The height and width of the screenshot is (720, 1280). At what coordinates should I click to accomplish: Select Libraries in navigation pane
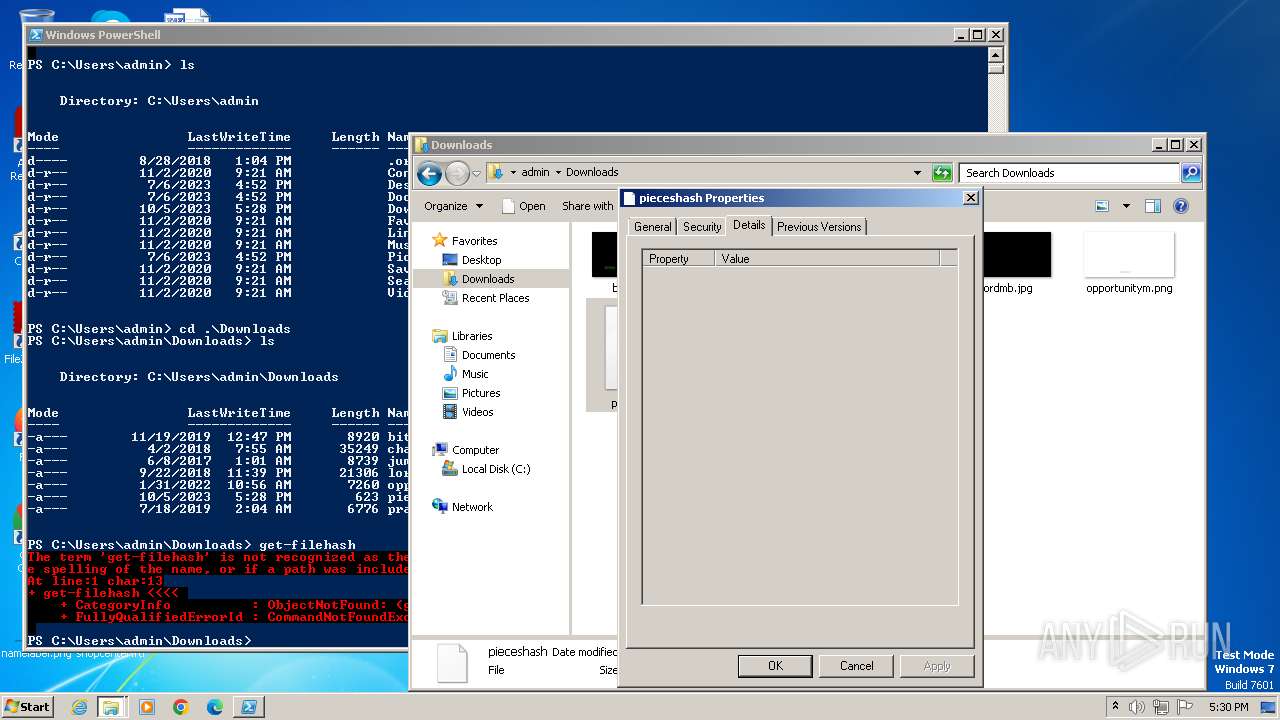pos(472,336)
